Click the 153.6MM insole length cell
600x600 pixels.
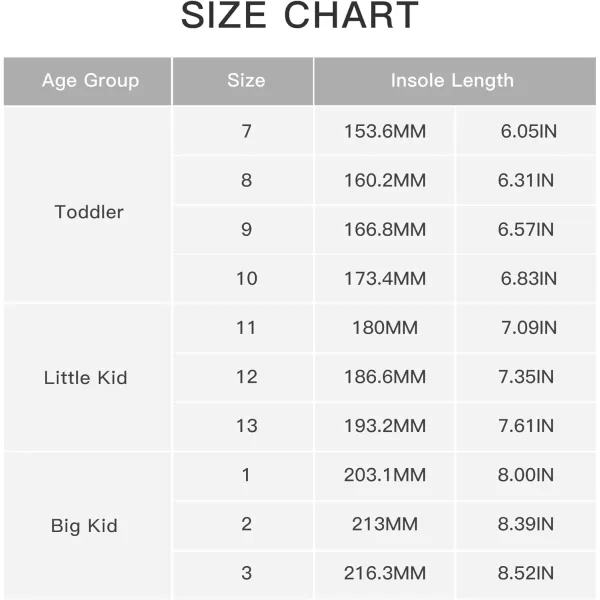[385, 132]
